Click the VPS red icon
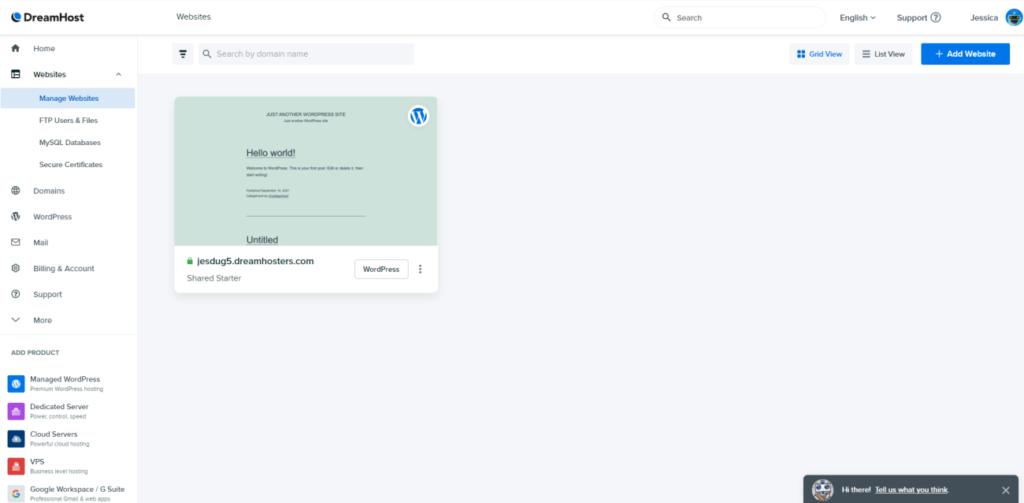The width and height of the screenshot is (1024, 503). 16,466
